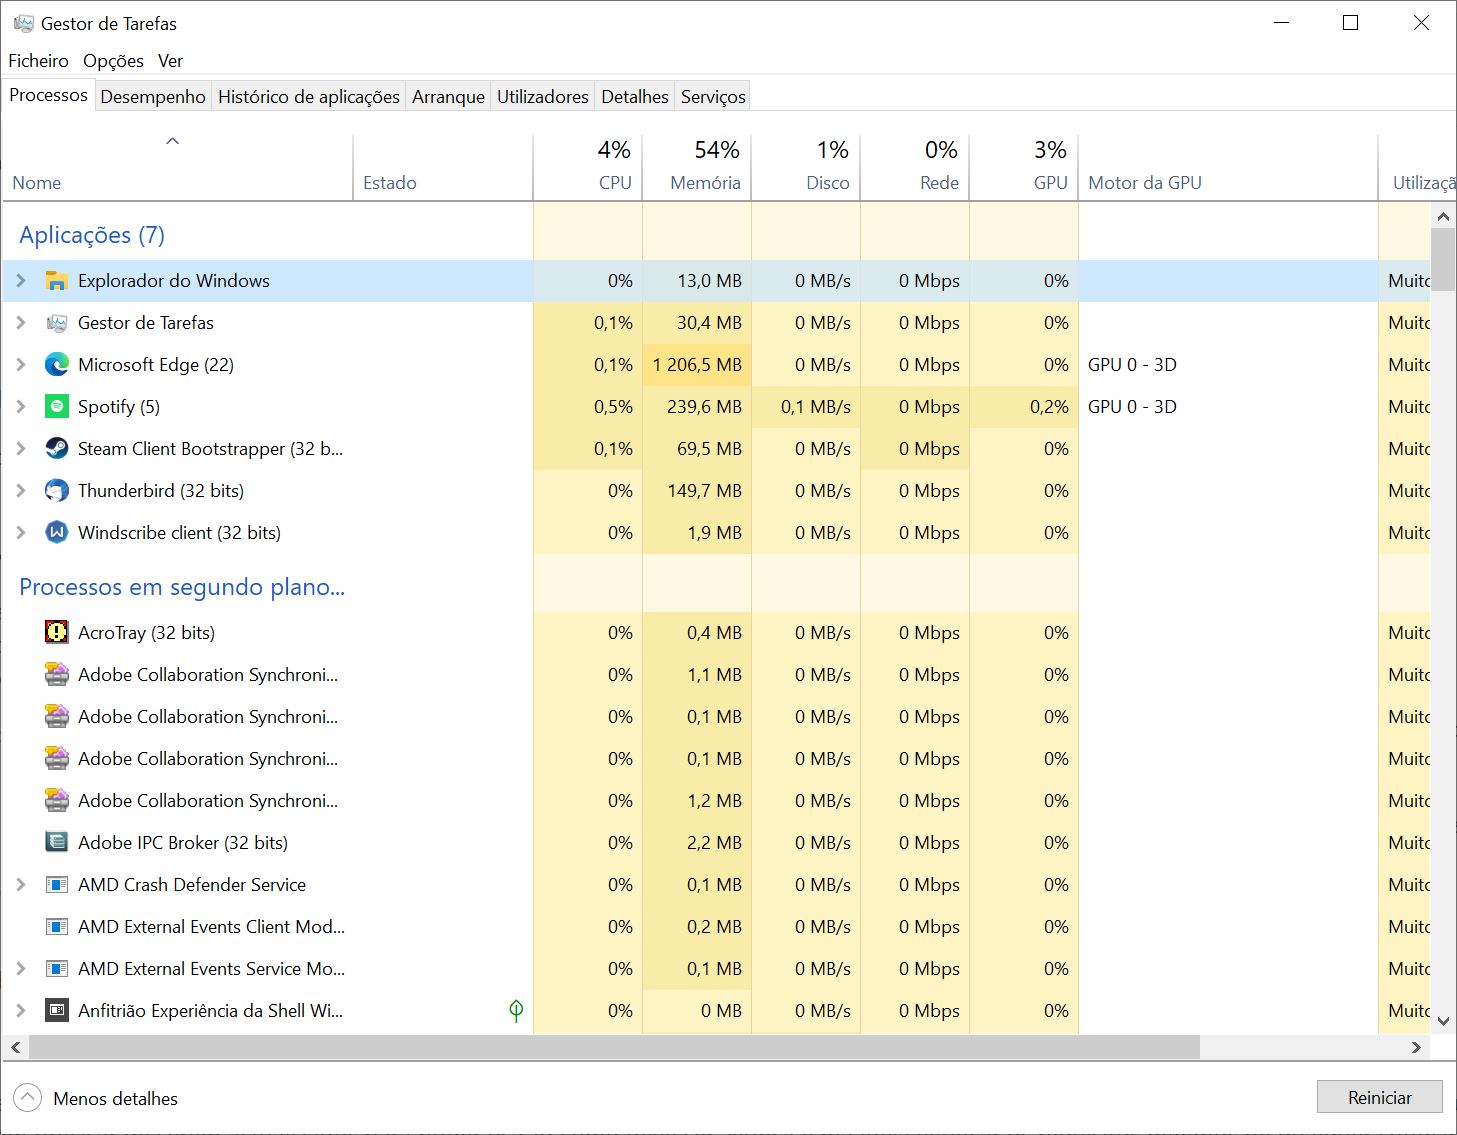Select the Processos em segundo plano heading
Image resolution: width=1457 pixels, height=1135 pixels.
(182, 587)
